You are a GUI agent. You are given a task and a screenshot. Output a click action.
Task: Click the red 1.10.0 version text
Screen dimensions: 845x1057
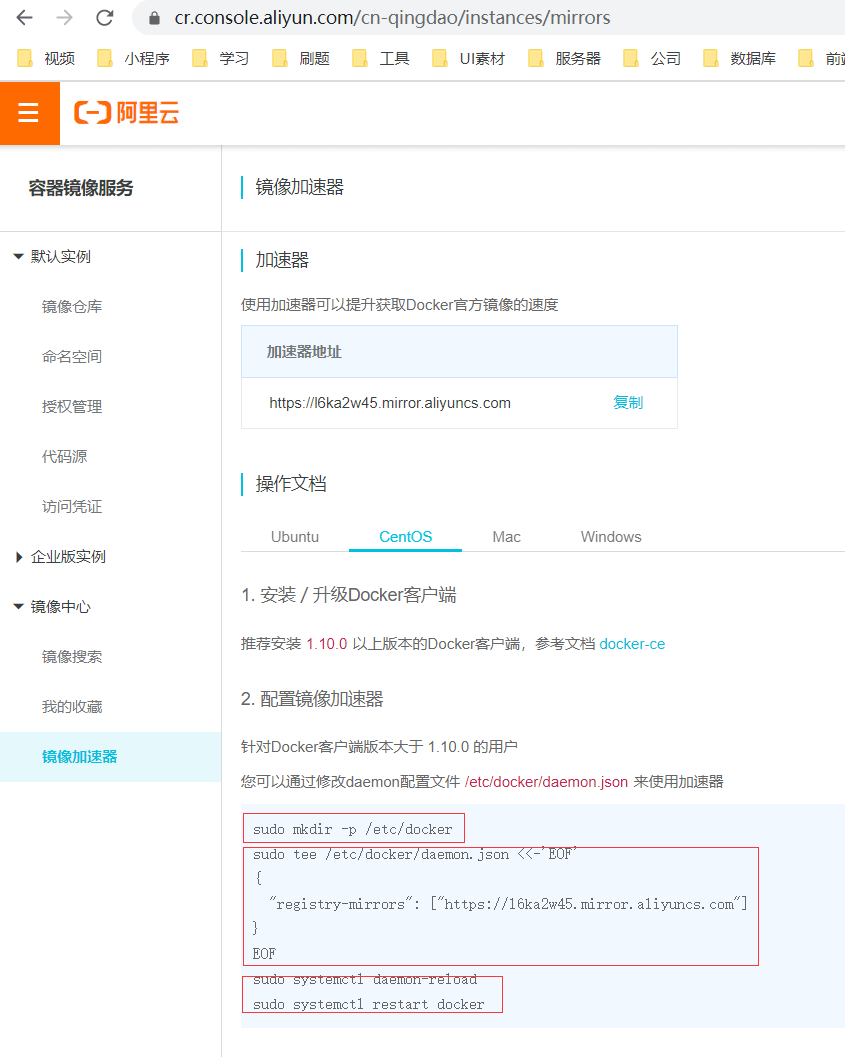[327, 644]
